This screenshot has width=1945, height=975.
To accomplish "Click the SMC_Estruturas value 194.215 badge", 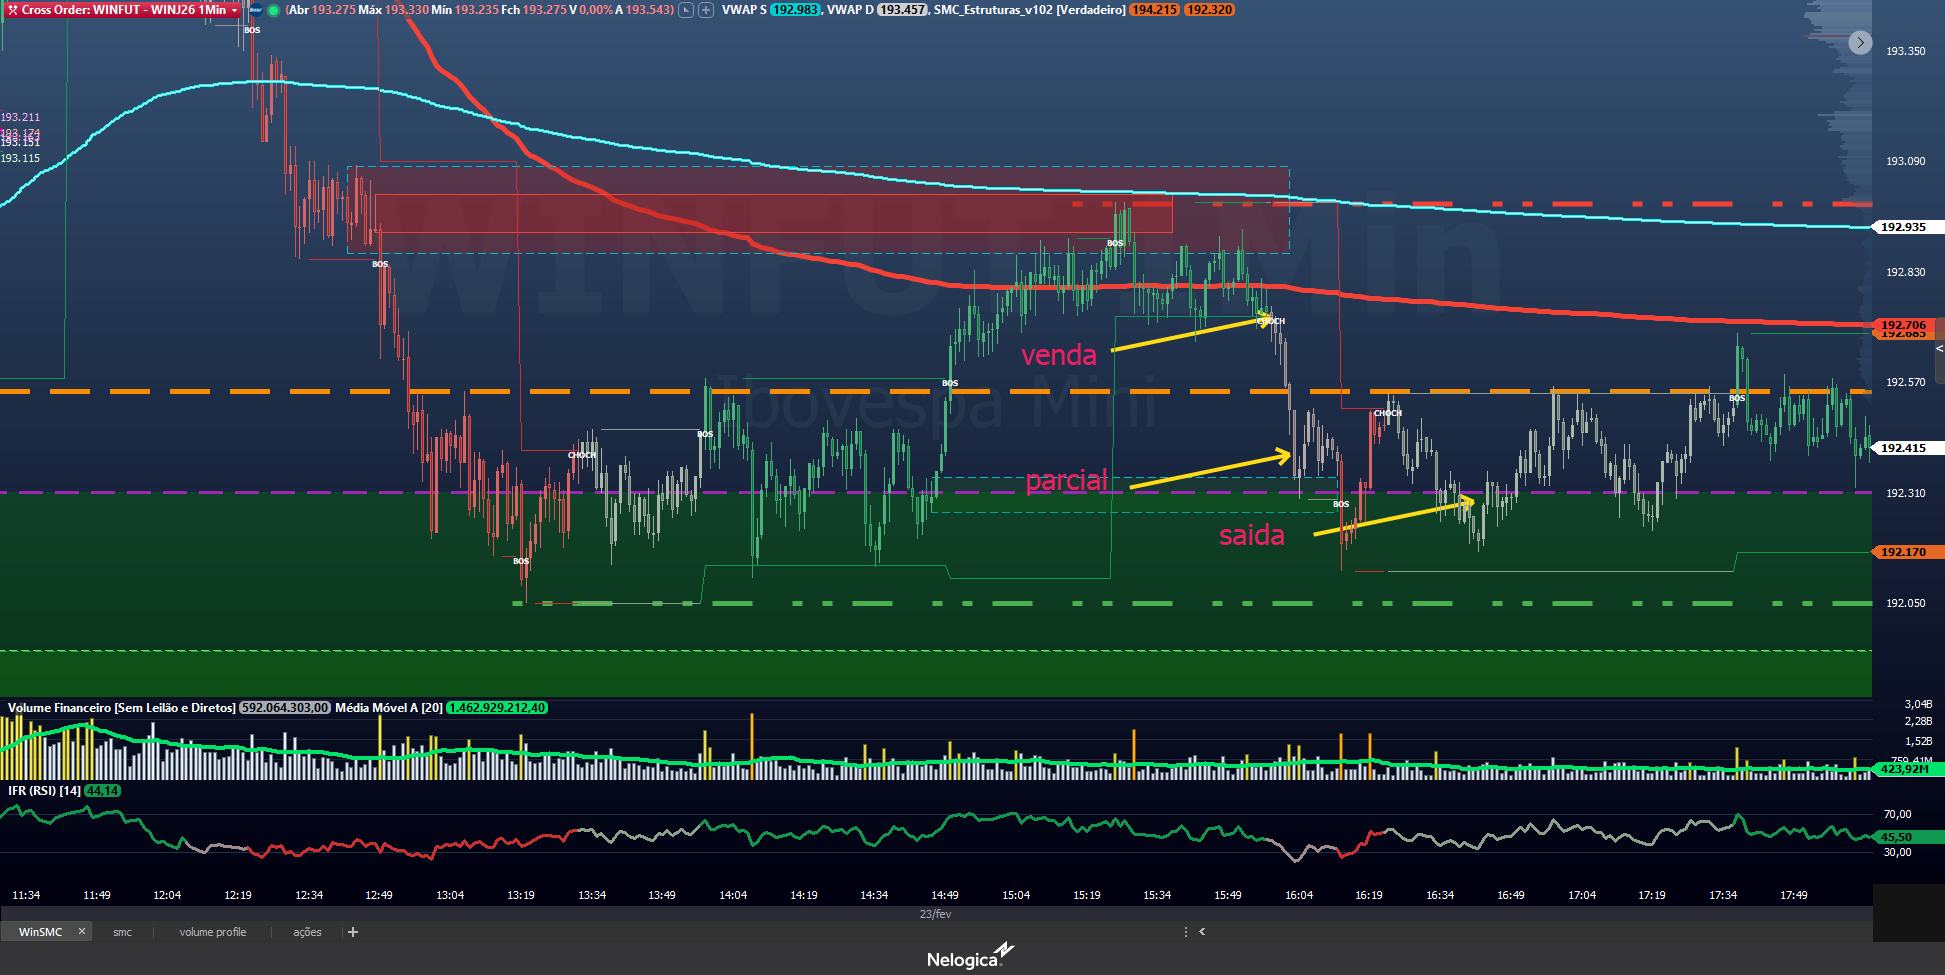I will click(x=1154, y=10).
